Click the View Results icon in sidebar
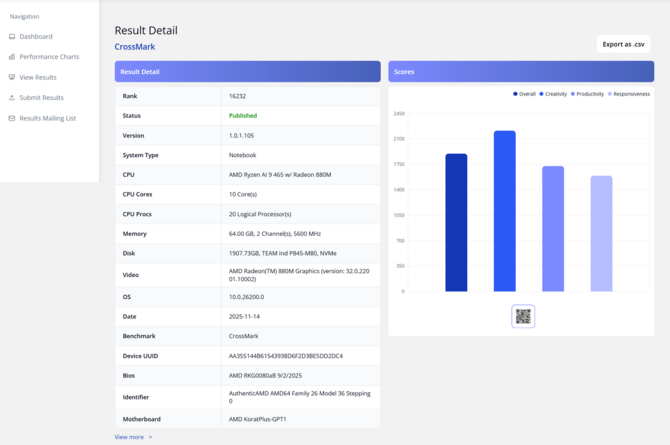 pyautogui.click(x=12, y=77)
